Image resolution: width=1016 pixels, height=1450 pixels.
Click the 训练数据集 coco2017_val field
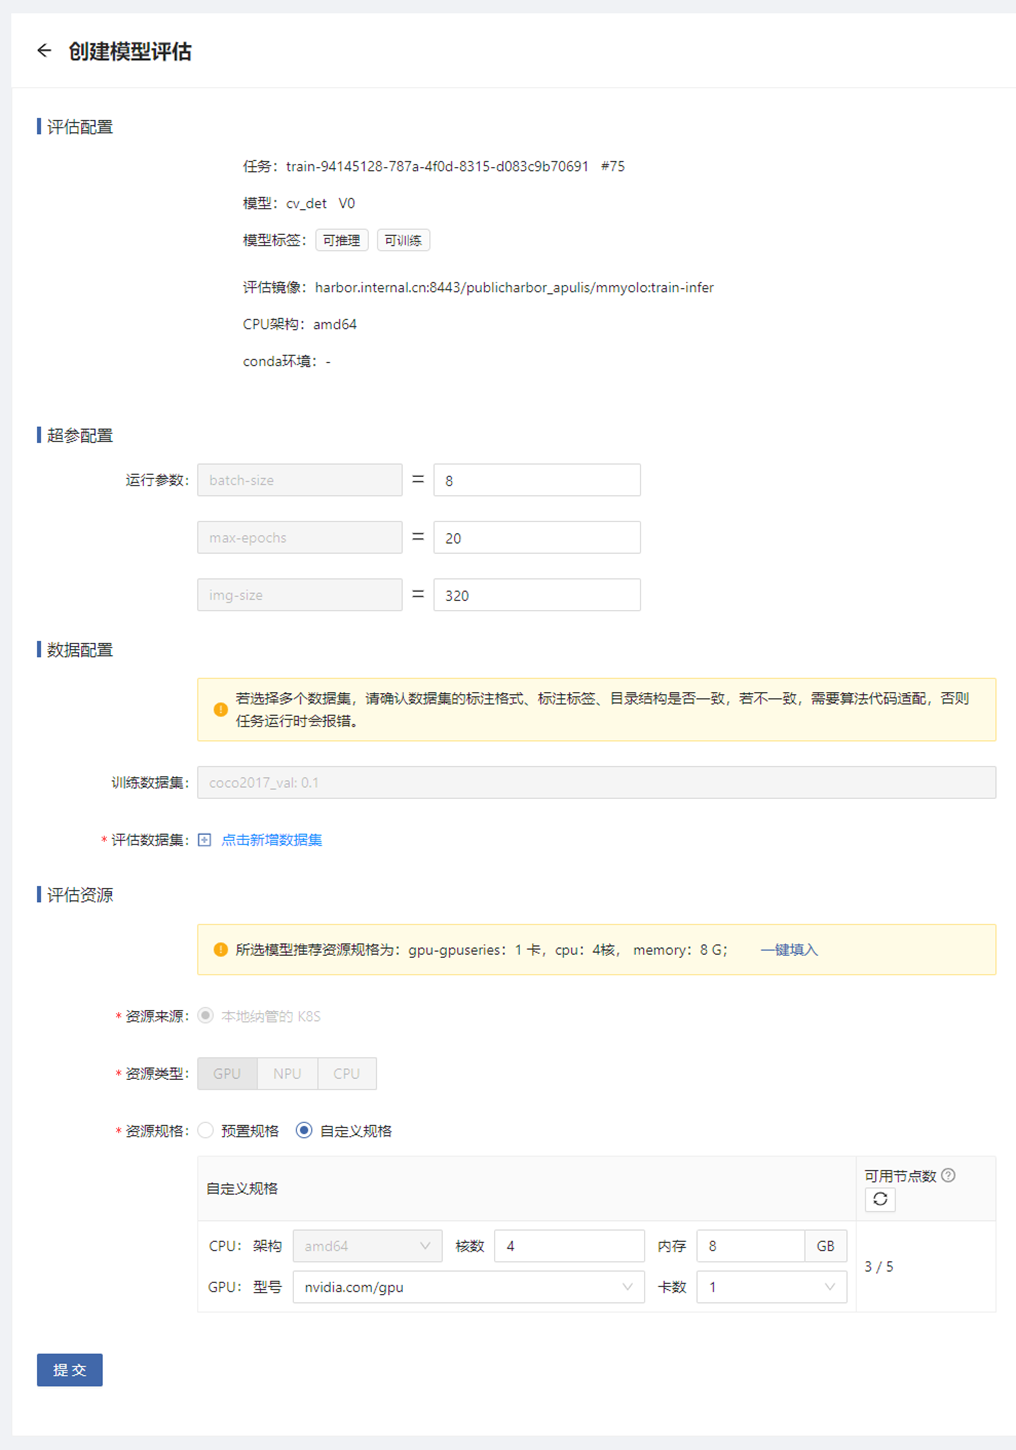coord(597,782)
